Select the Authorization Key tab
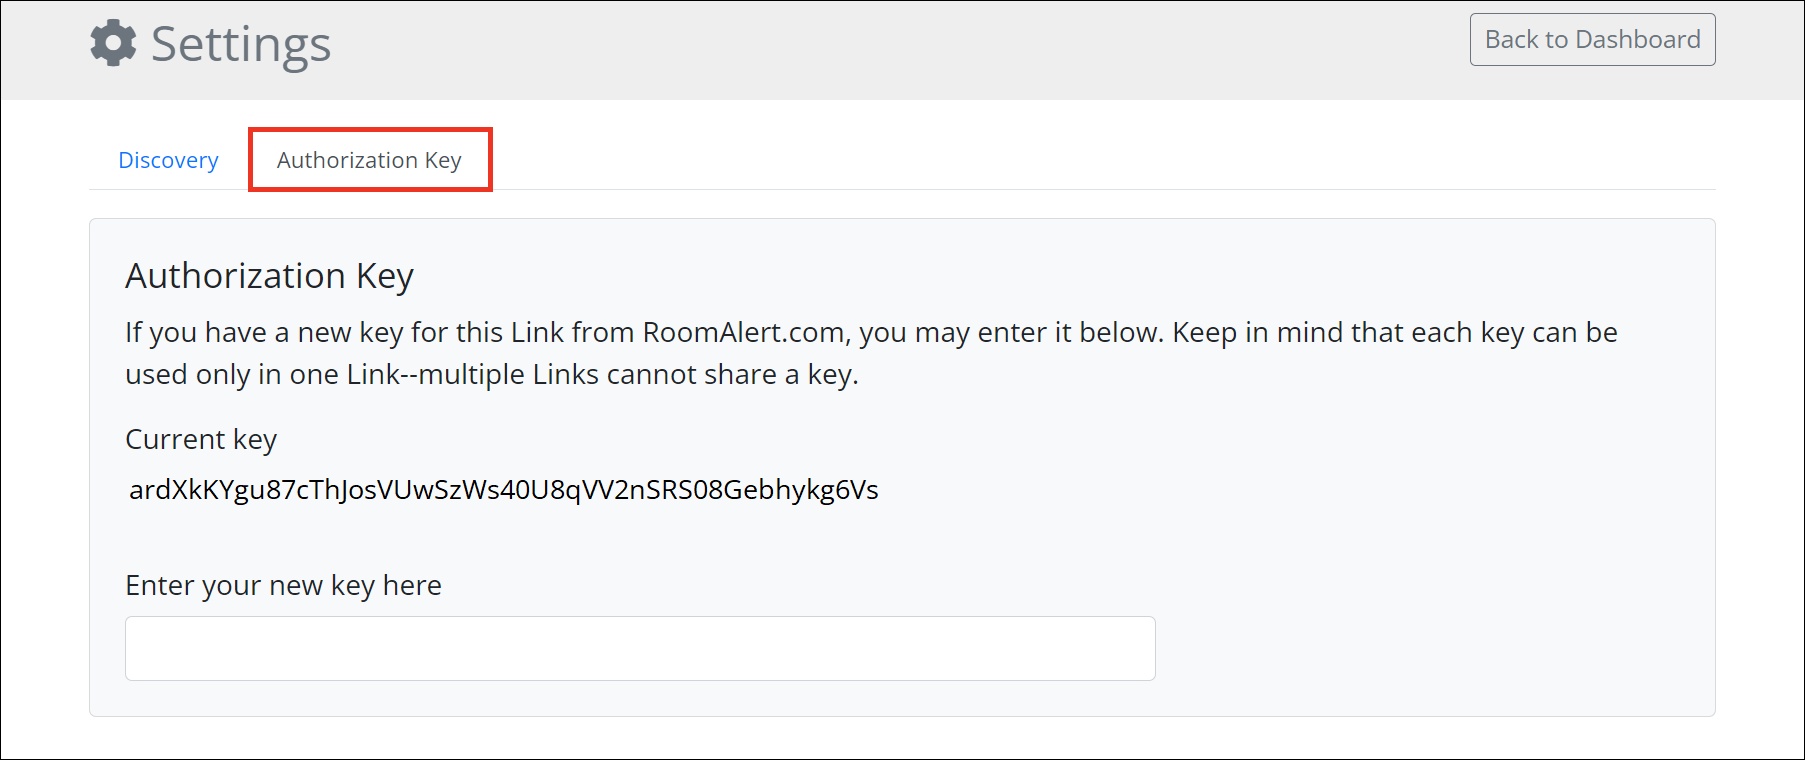 pyautogui.click(x=369, y=160)
